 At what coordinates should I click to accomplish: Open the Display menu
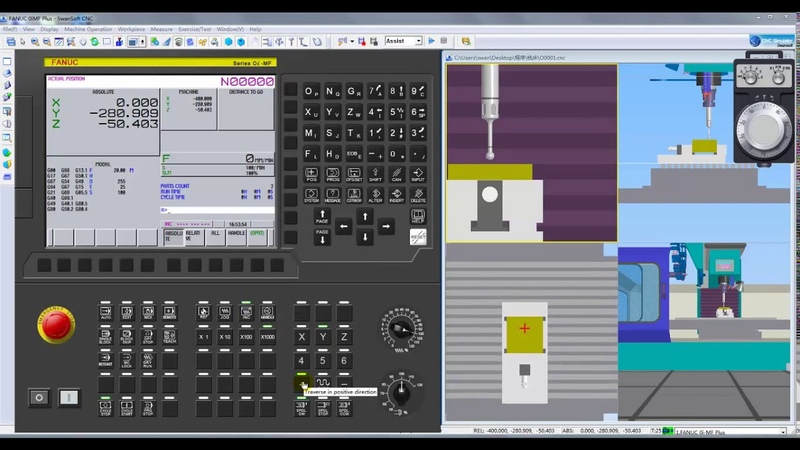[x=49, y=29]
